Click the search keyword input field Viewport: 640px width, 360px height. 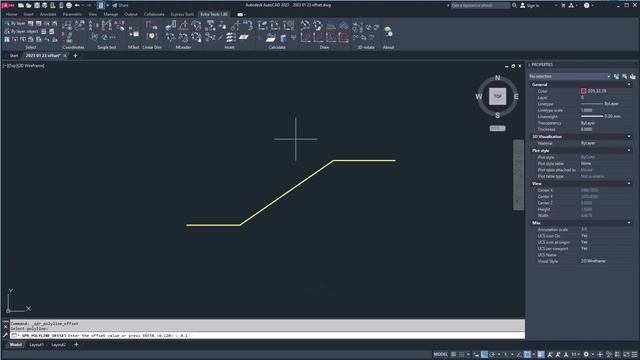click(480, 5)
